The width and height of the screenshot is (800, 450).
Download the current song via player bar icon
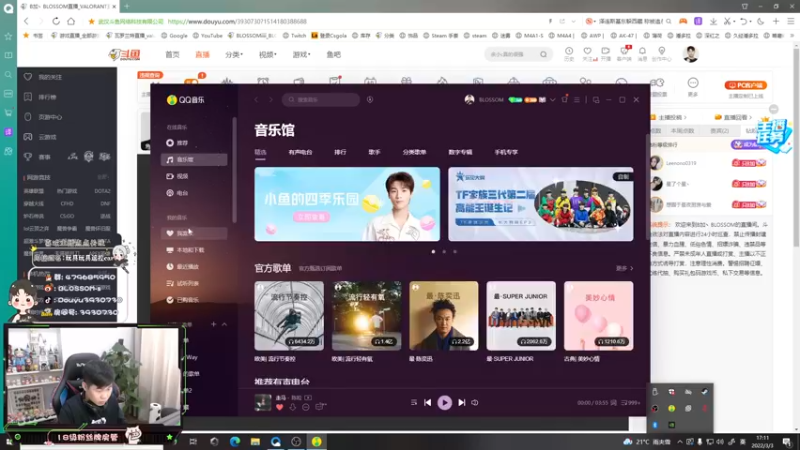(x=292, y=407)
